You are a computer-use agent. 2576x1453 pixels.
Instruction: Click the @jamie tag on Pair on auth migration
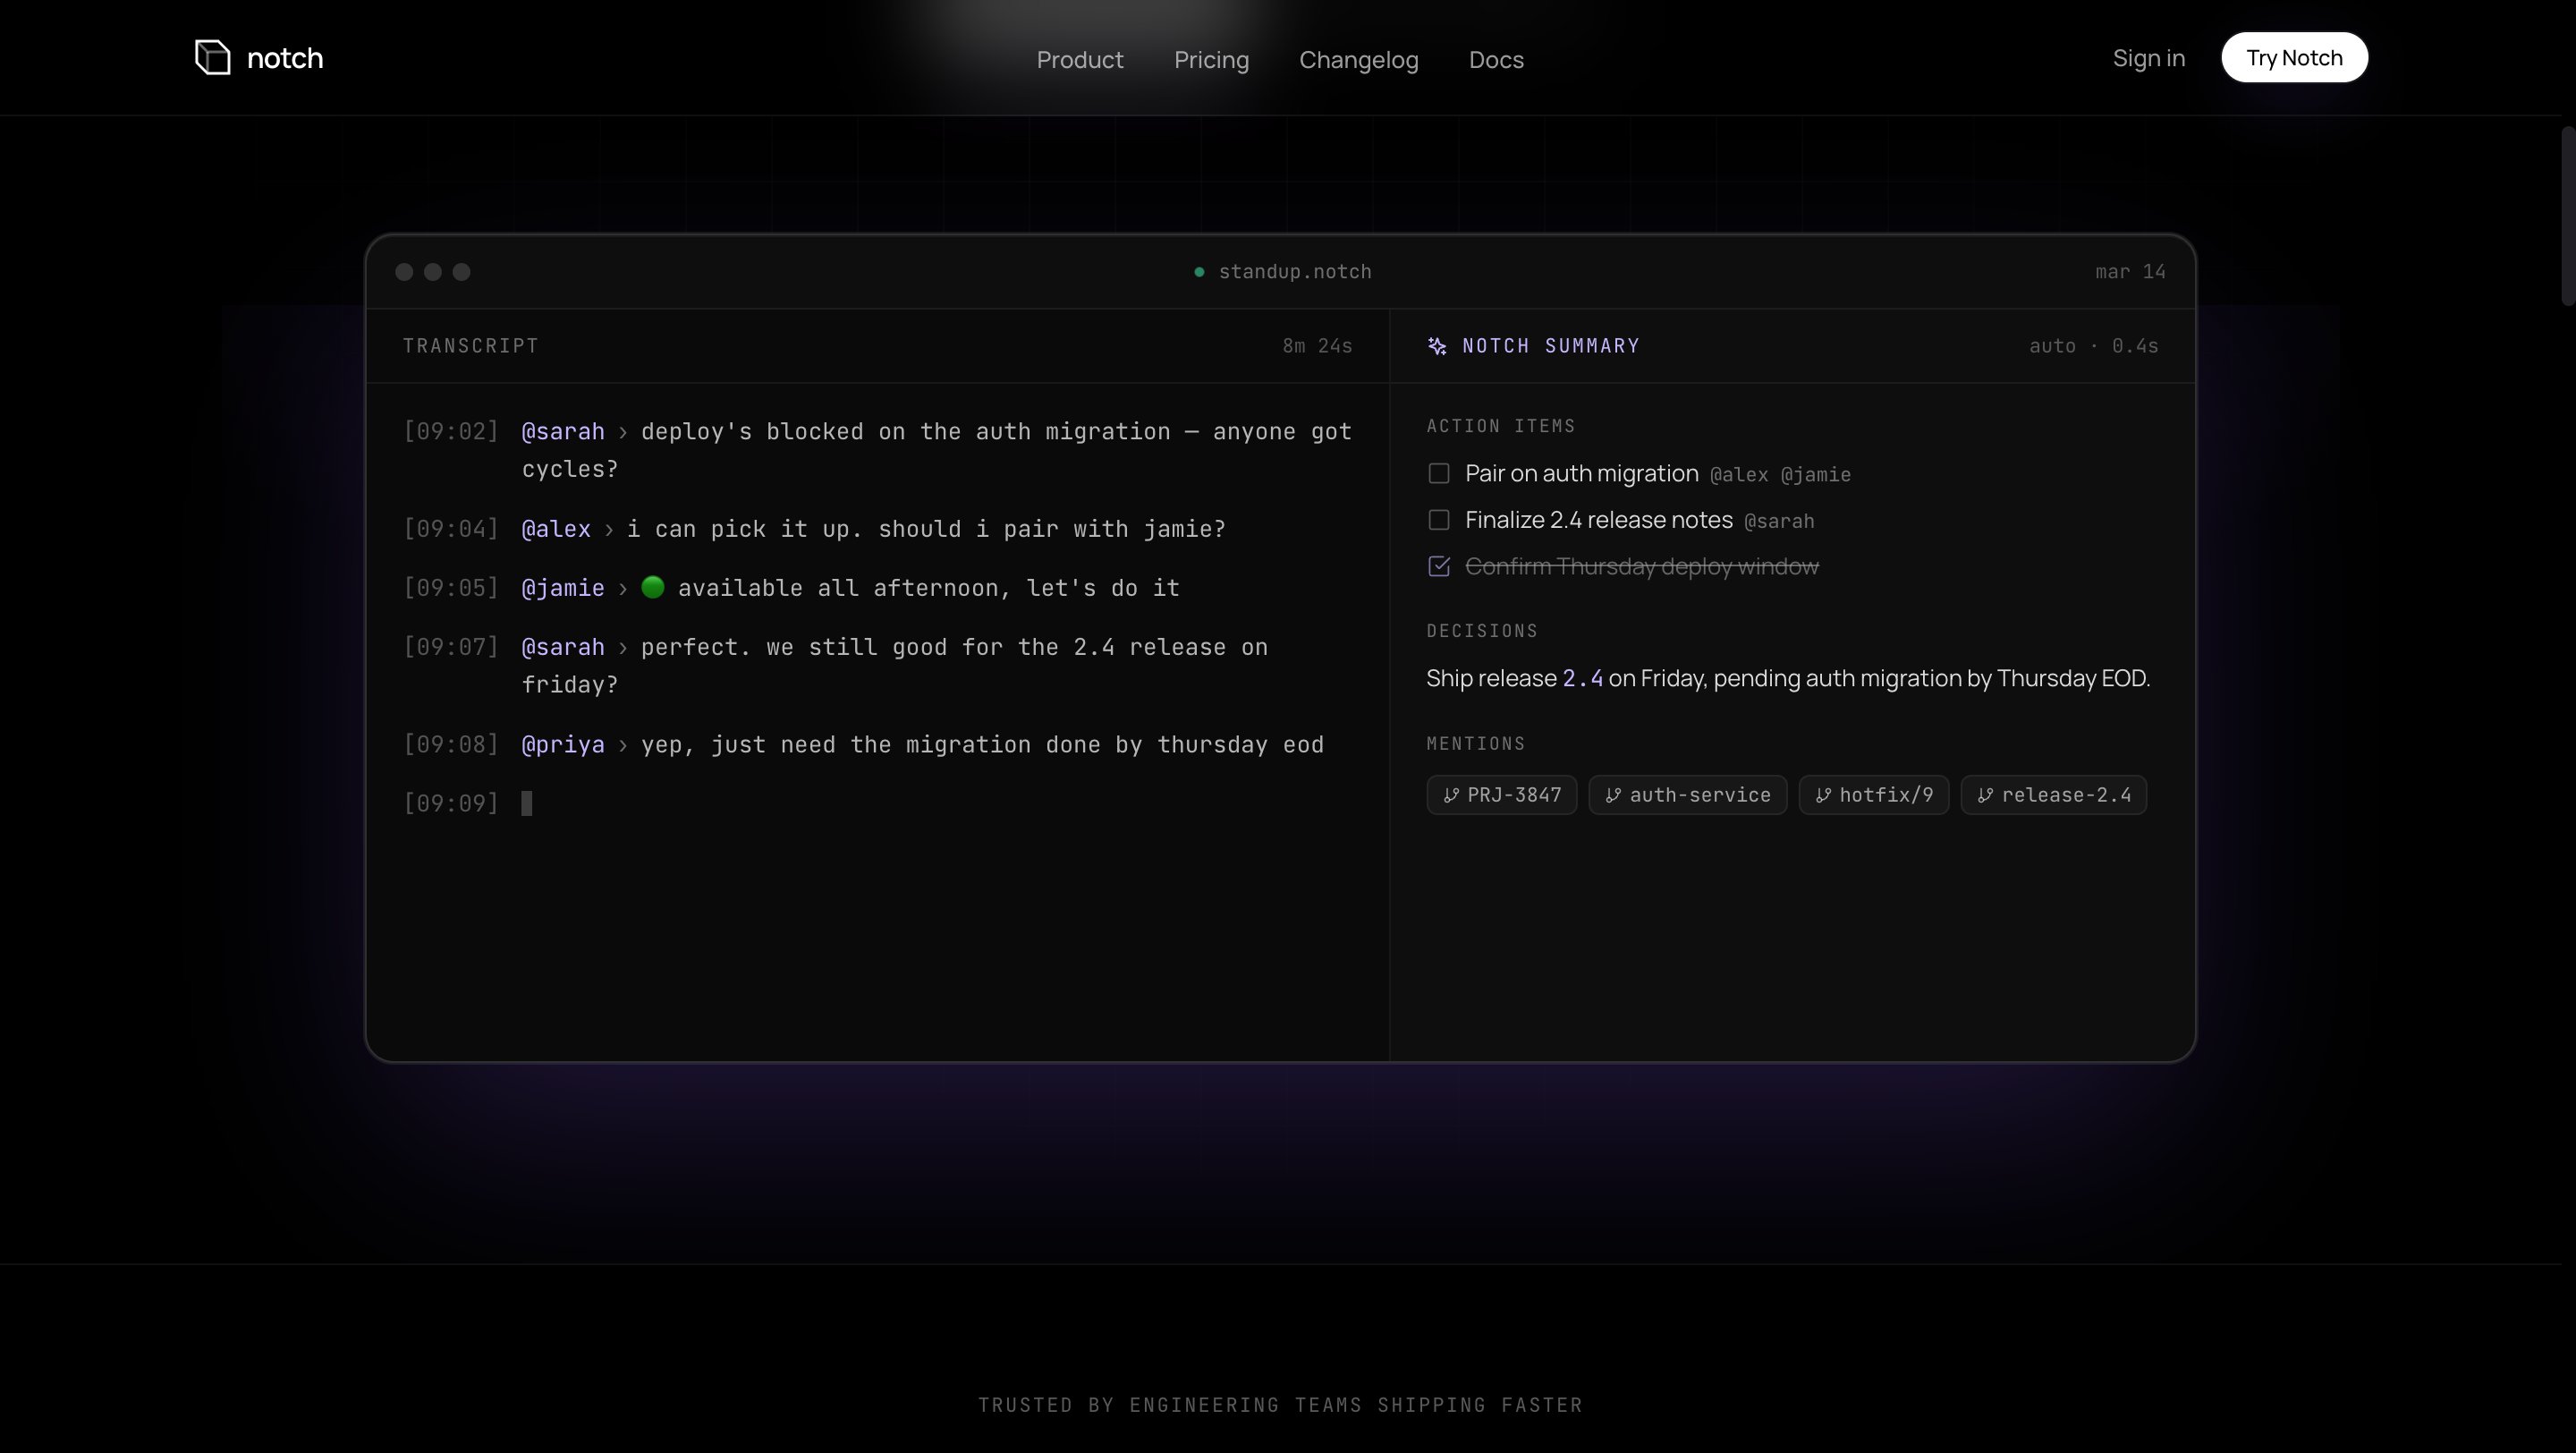pyautogui.click(x=1815, y=475)
